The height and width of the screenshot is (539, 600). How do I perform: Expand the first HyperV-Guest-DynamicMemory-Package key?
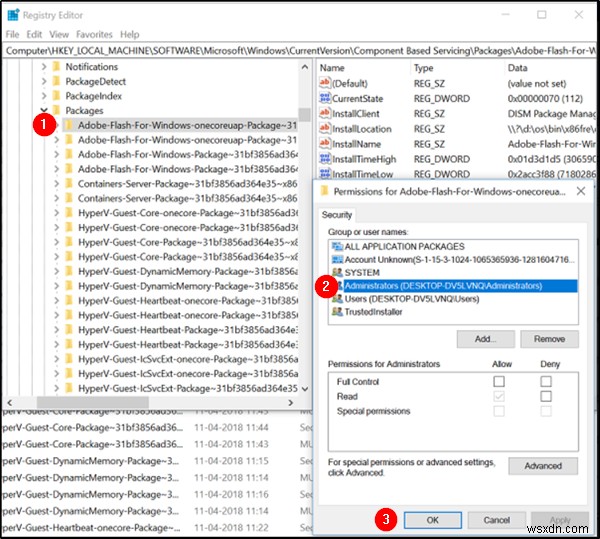56,271
